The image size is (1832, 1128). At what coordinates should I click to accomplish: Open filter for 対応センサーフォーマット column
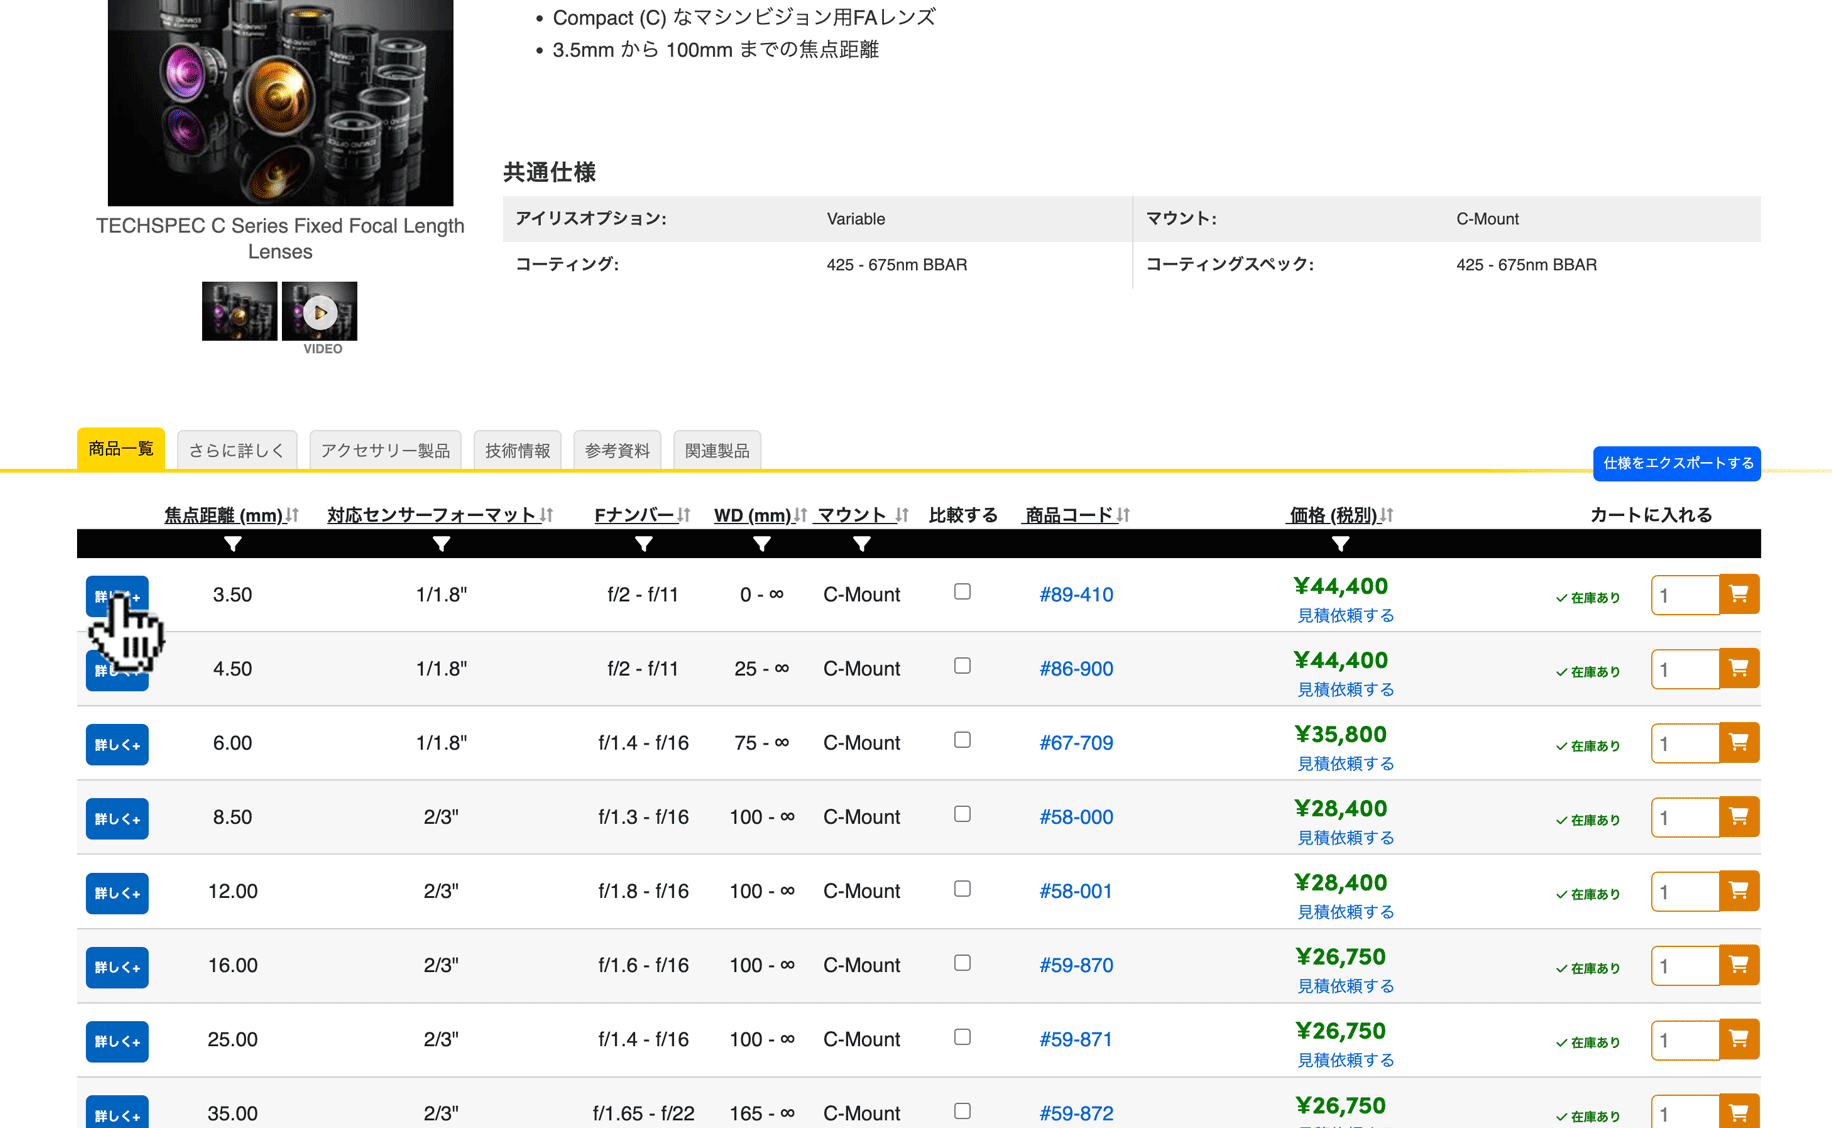click(x=441, y=544)
